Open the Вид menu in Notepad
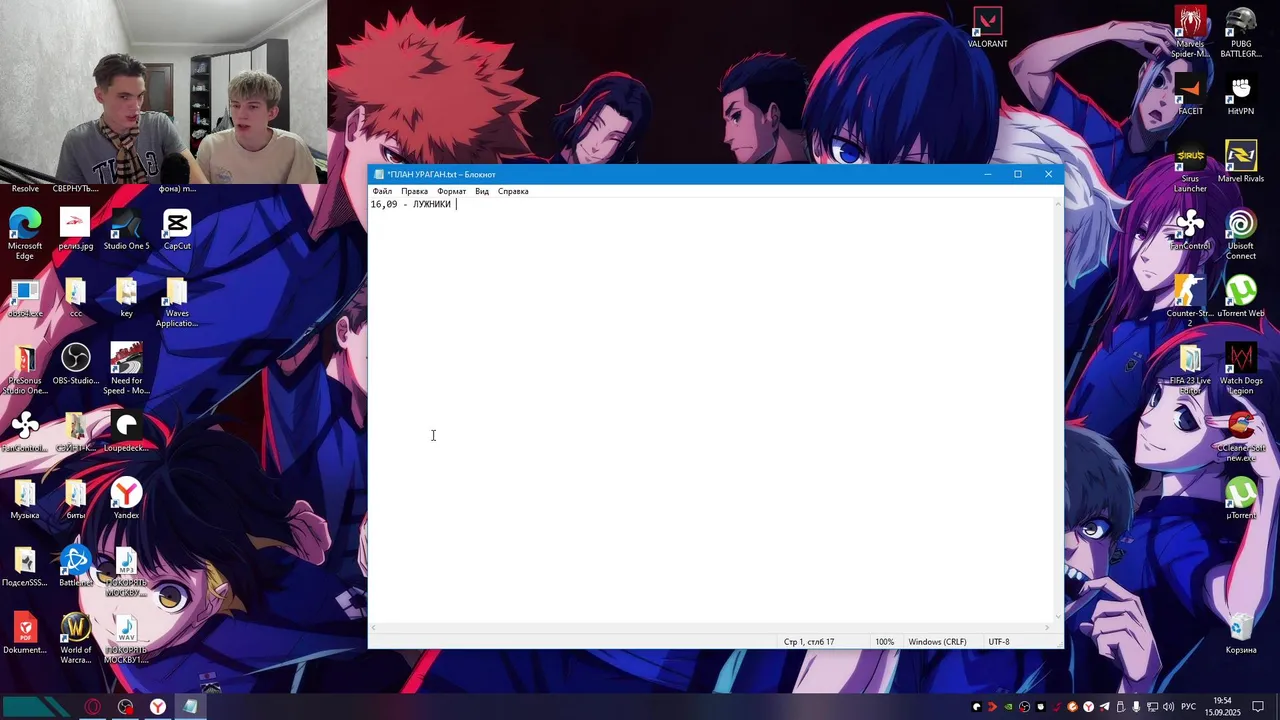Screen dimensions: 1280x720 pyautogui.click(x=482, y=191)
